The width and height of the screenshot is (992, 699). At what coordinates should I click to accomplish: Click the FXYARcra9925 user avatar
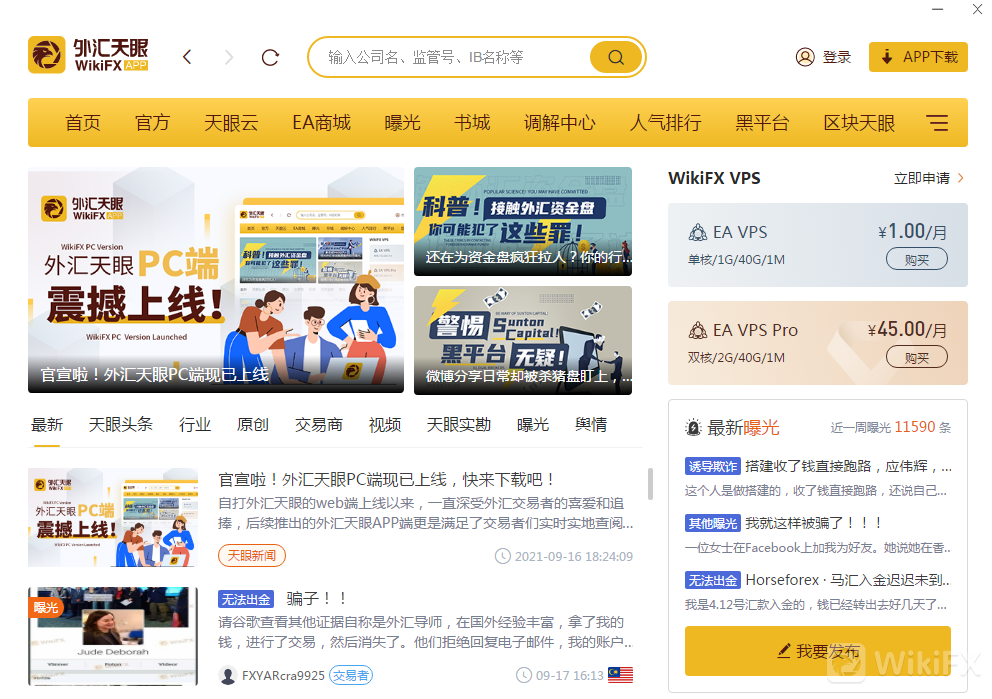coord(228,675)
